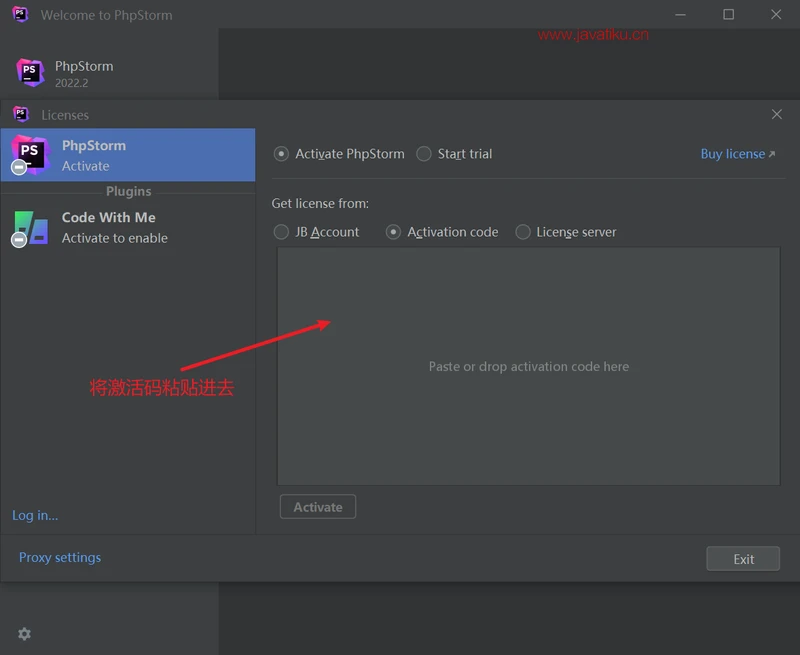This screenshot has width=800, height=655.
Task: Choose JB Account as the license source
Action: [281, 232]
